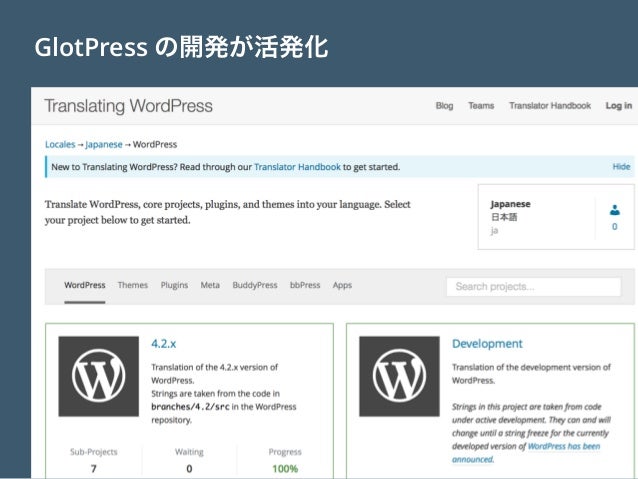Click the branches/4.2/src code text
The image size is (638, 479).
point(190,407)
